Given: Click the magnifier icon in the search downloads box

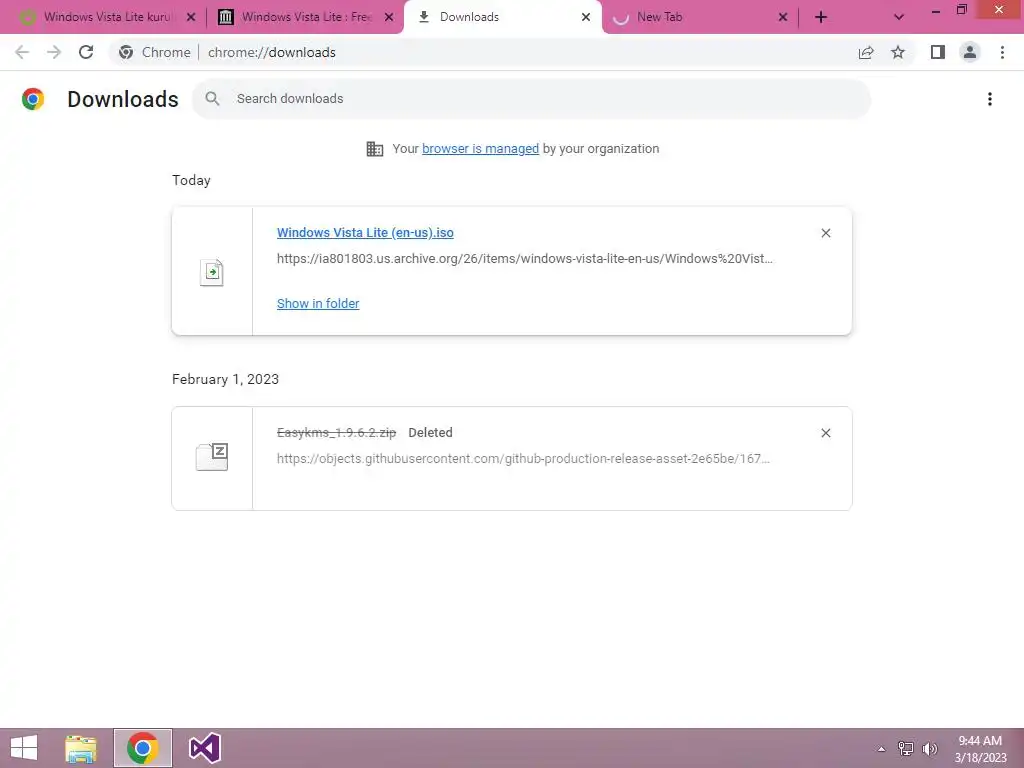Looking at the screenshot, I should (x=212, y=99).
